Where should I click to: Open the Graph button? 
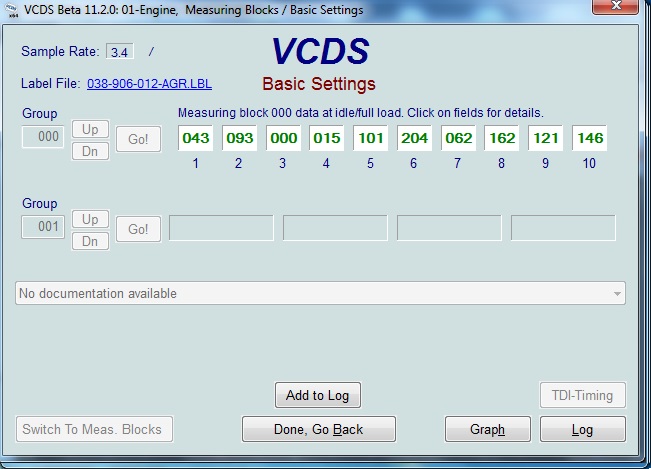488,429
